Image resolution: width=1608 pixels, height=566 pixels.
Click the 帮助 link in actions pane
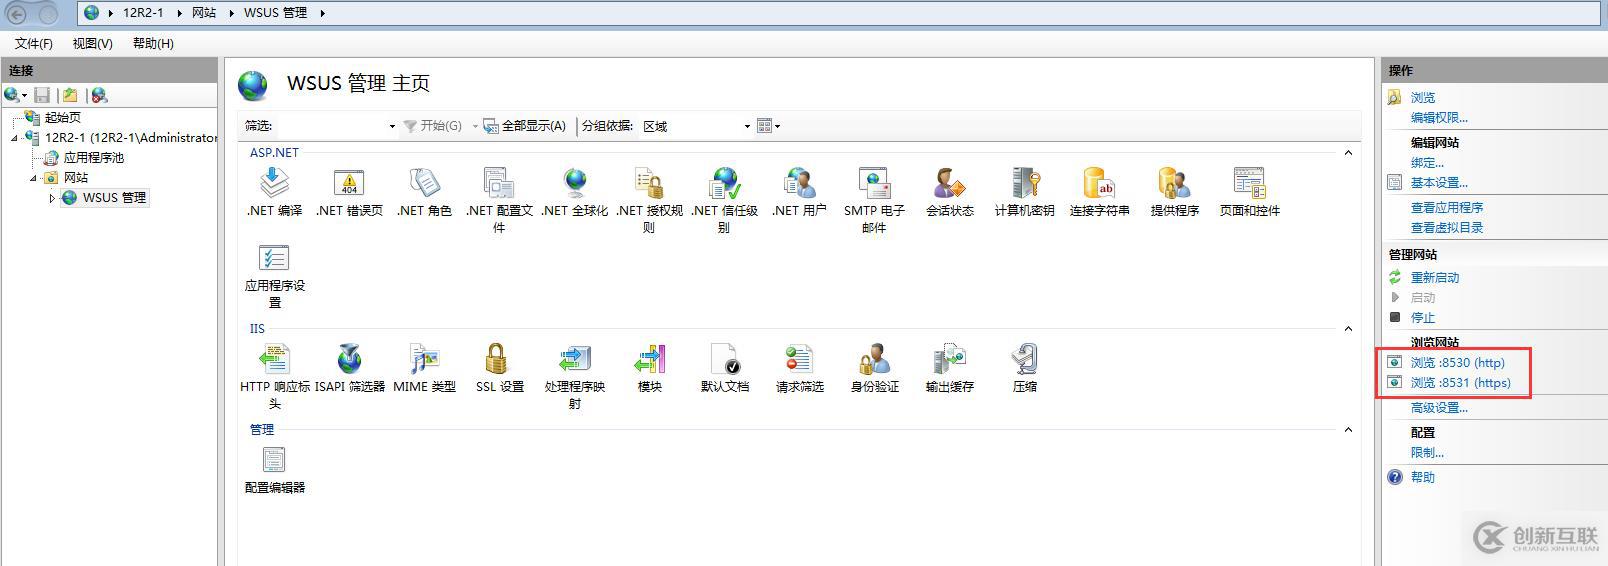tap(1423, 478)
